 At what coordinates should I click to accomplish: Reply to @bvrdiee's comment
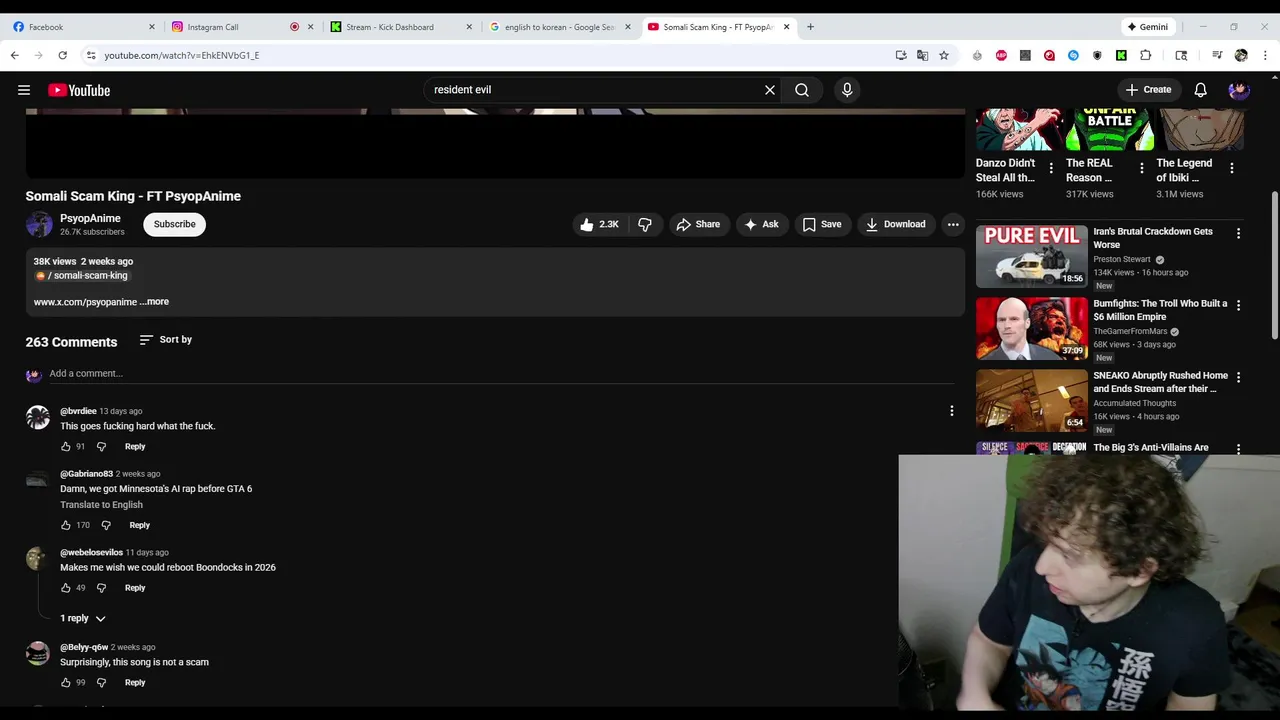pyautogui.click(x=135, y=447)
